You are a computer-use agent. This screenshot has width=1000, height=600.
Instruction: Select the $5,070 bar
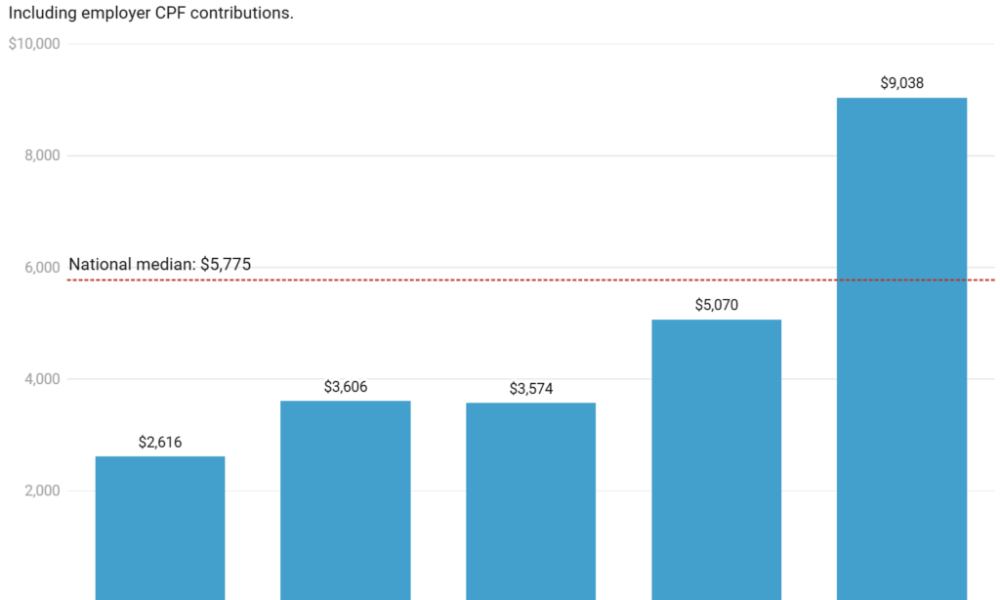pos(716,460)
